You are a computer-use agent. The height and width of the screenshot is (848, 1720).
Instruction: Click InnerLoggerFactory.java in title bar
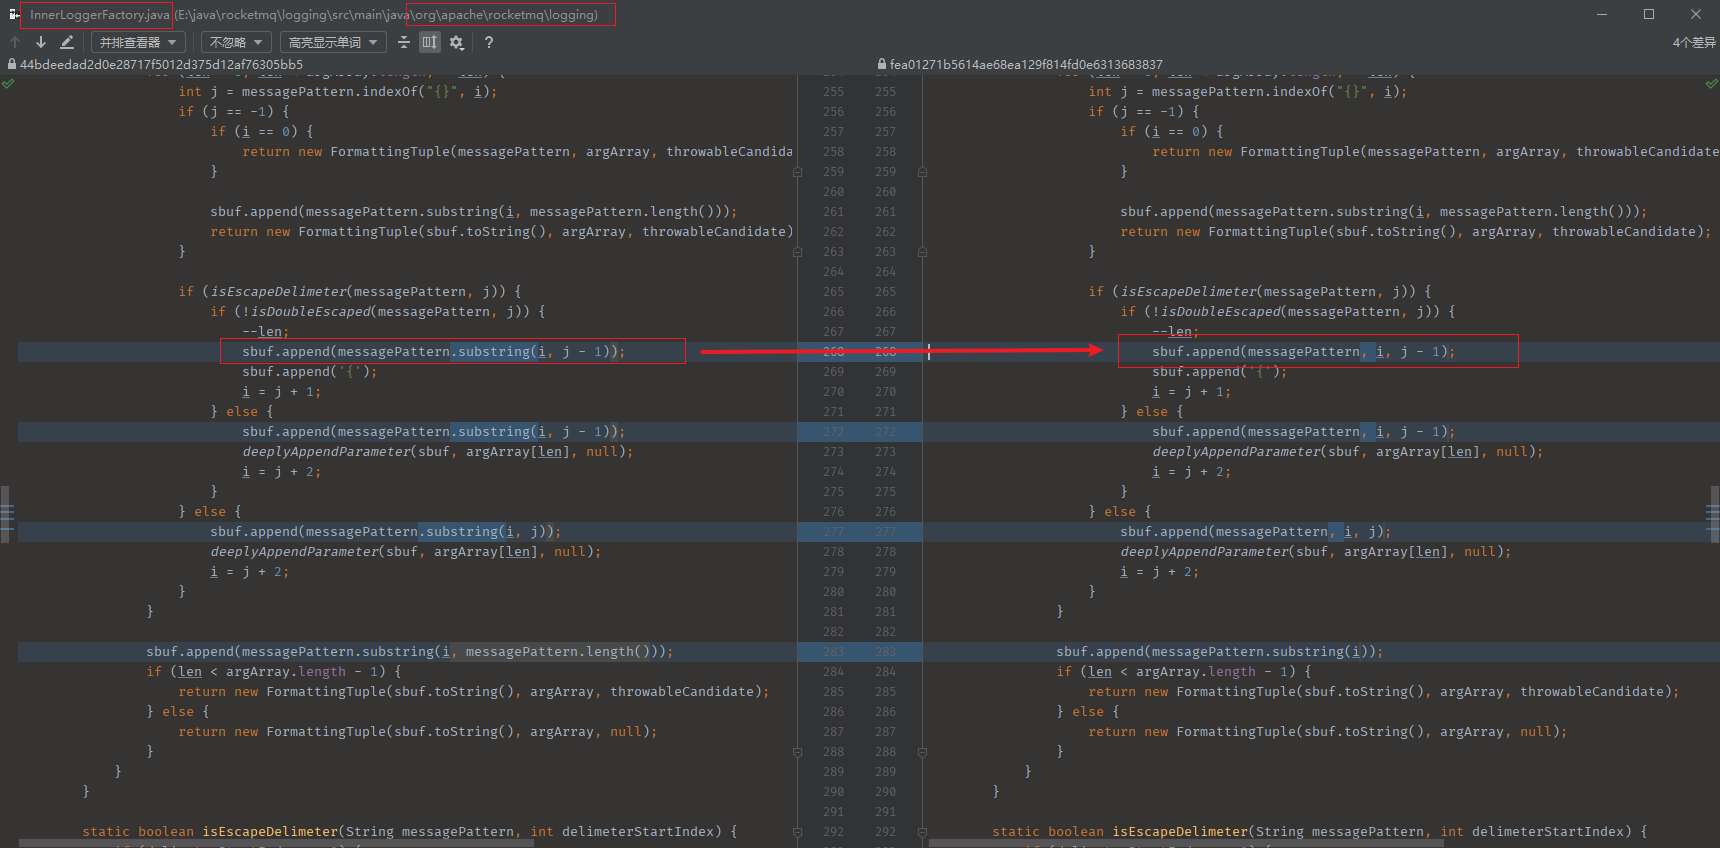coord(99,15)
